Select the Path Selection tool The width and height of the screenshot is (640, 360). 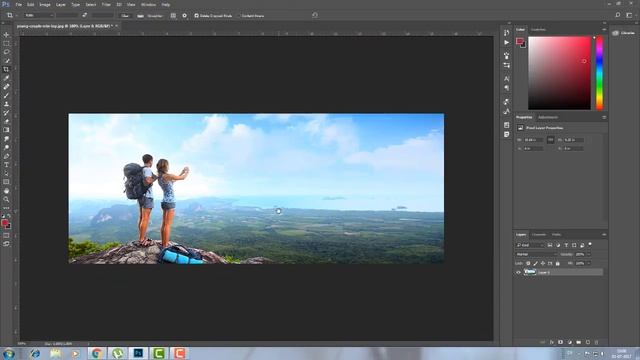pyautogui.click(x=6, y=173)
